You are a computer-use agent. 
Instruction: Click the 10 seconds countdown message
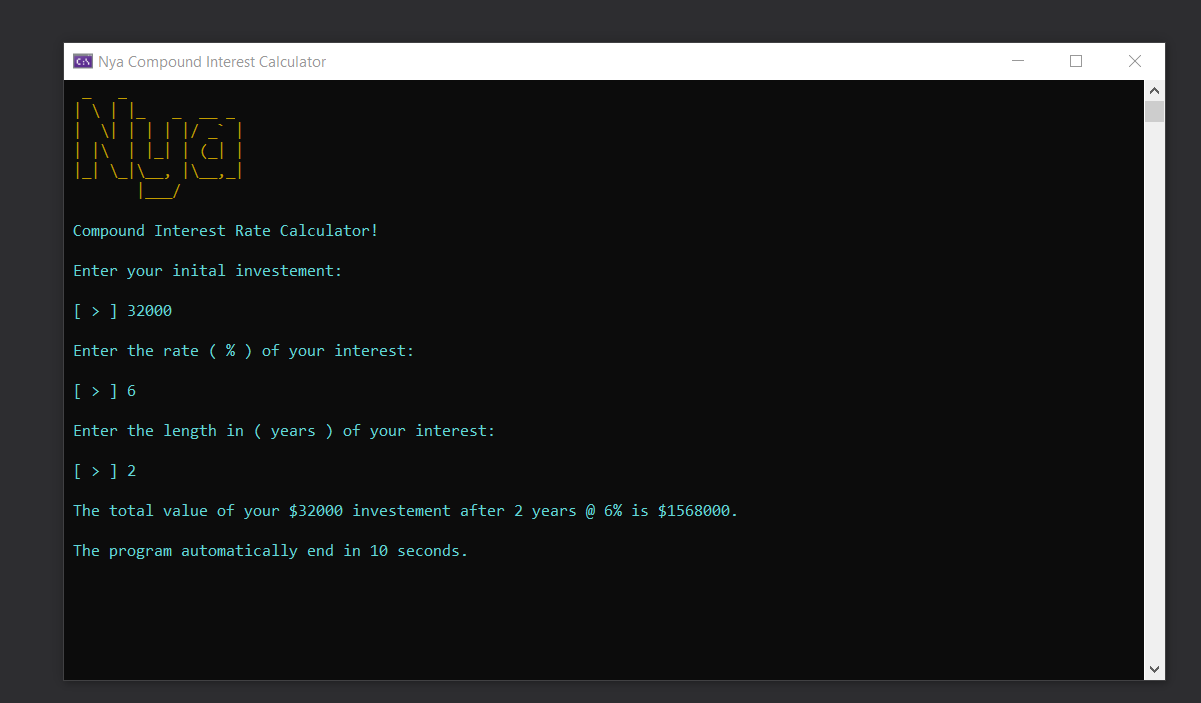click(x=269, y=550)
